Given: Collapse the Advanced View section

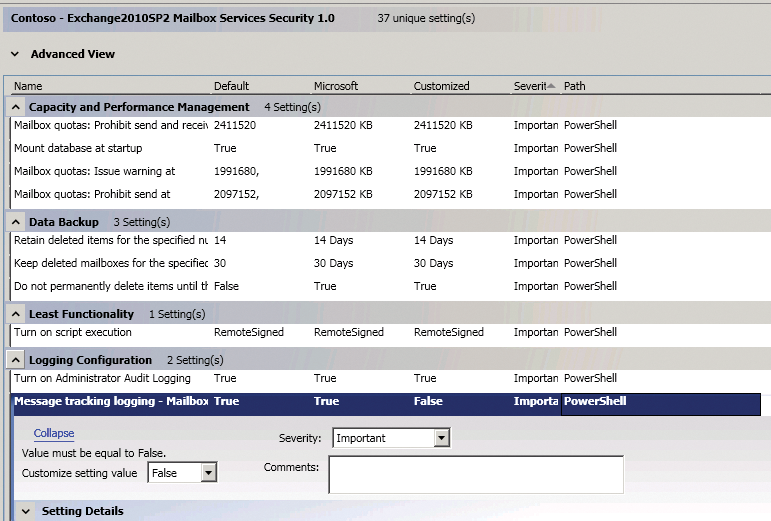Looking at the screenshot, I should [x=15, y=54].
